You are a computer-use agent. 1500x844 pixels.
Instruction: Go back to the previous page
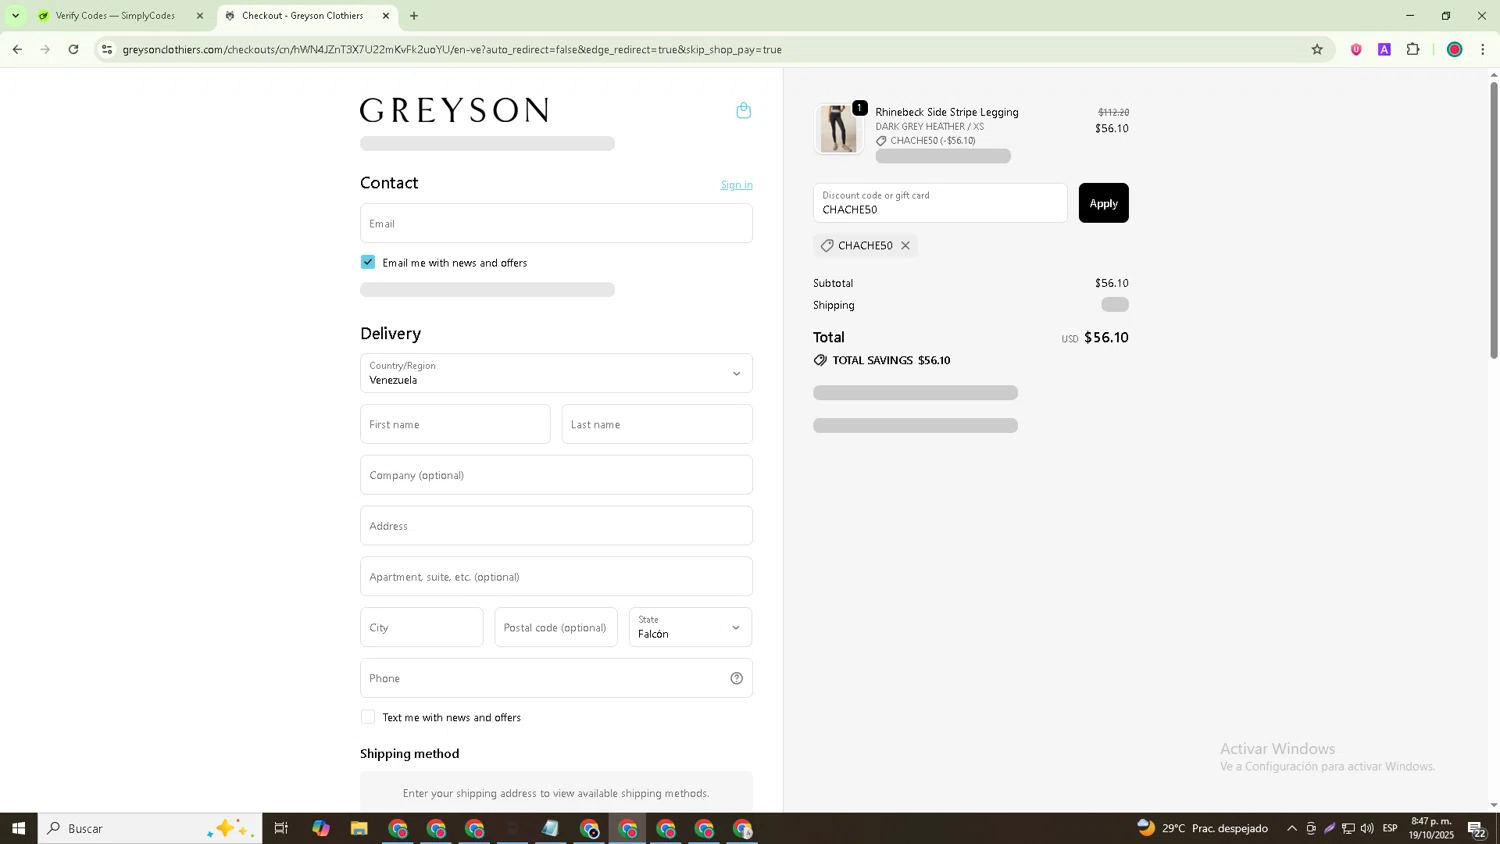(17, 49)
